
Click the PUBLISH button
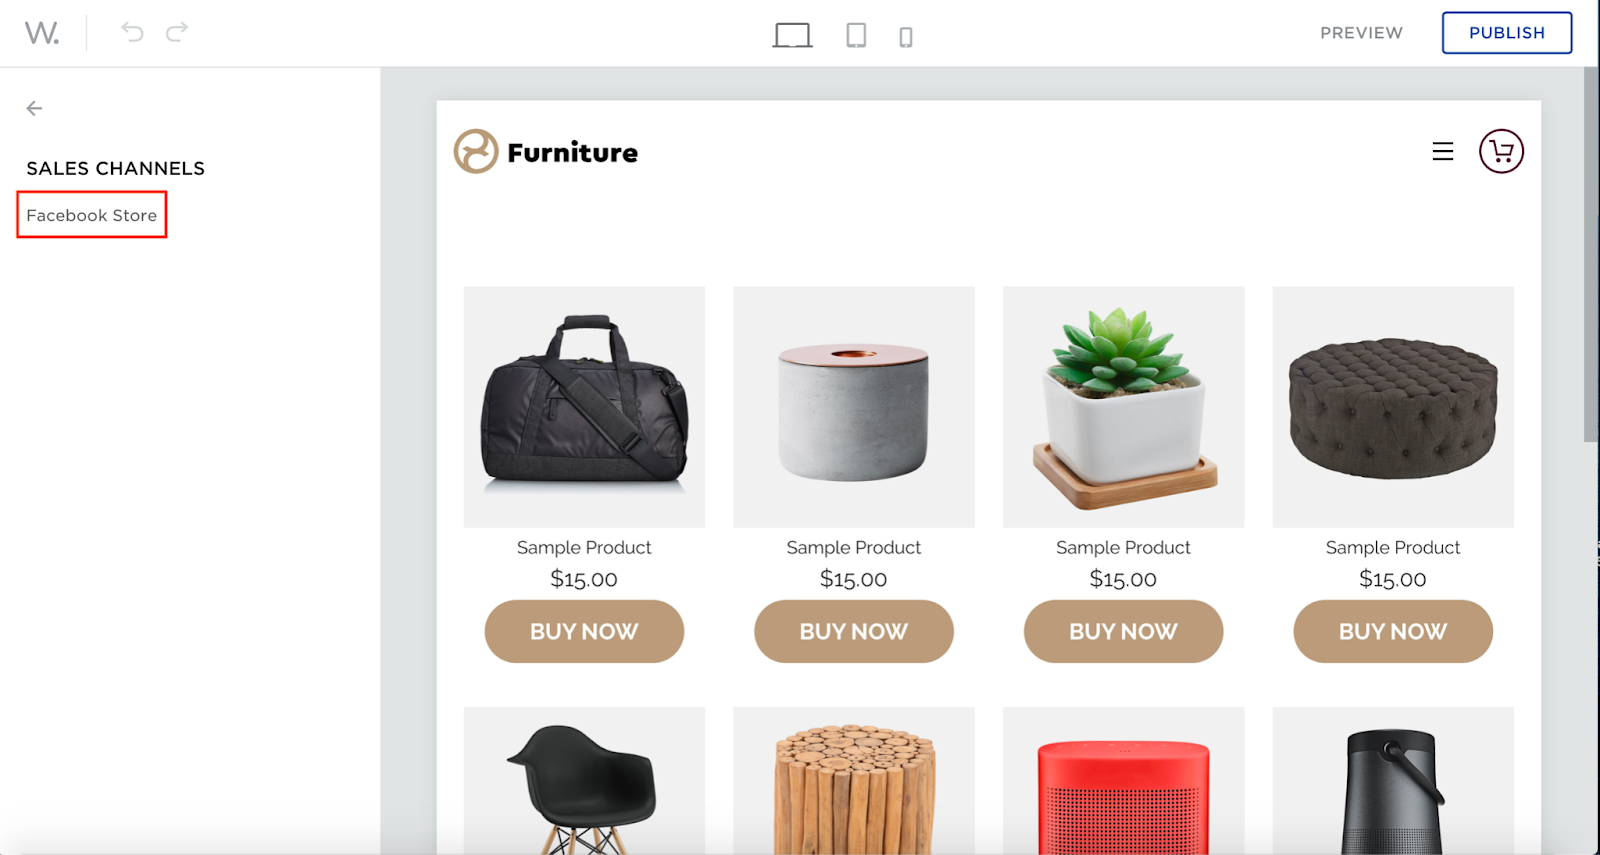coord(1507,33)
